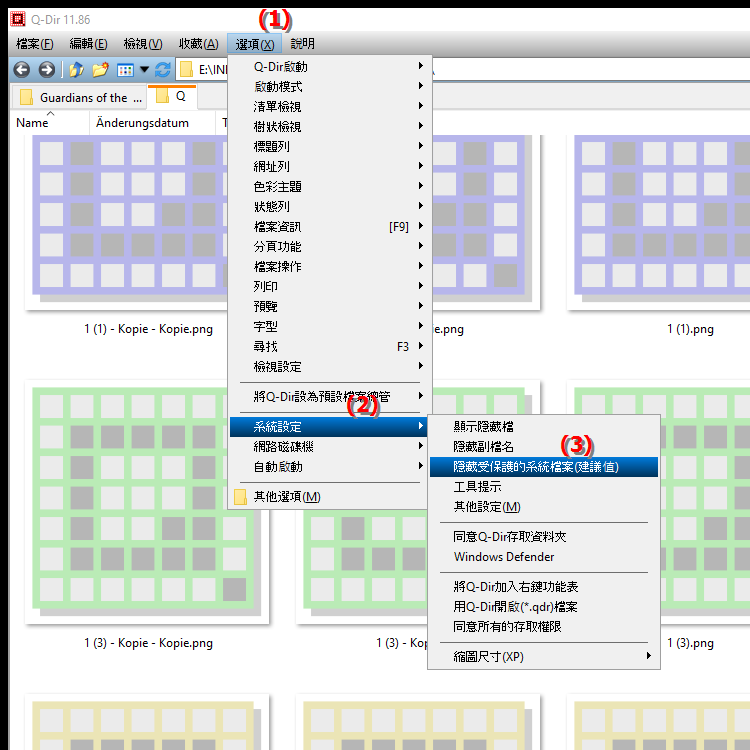Image resolution: width=750 pixels, height=750 pixels.
Task: Click 其他選項(M) menu entry
Action: (330, 497)
